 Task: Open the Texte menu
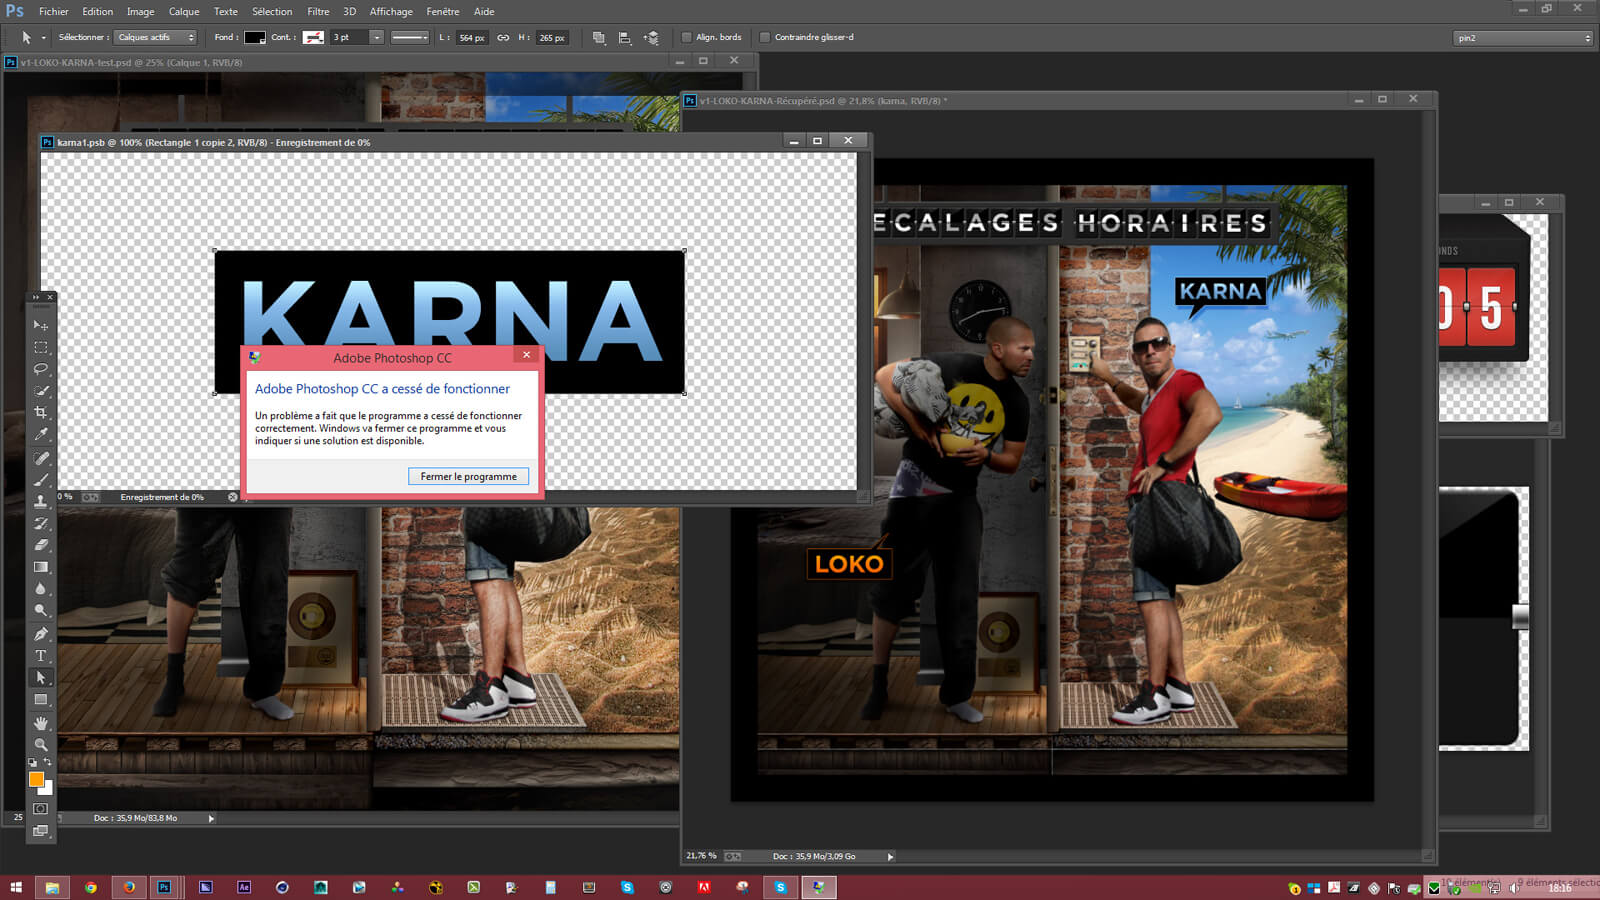226,11
